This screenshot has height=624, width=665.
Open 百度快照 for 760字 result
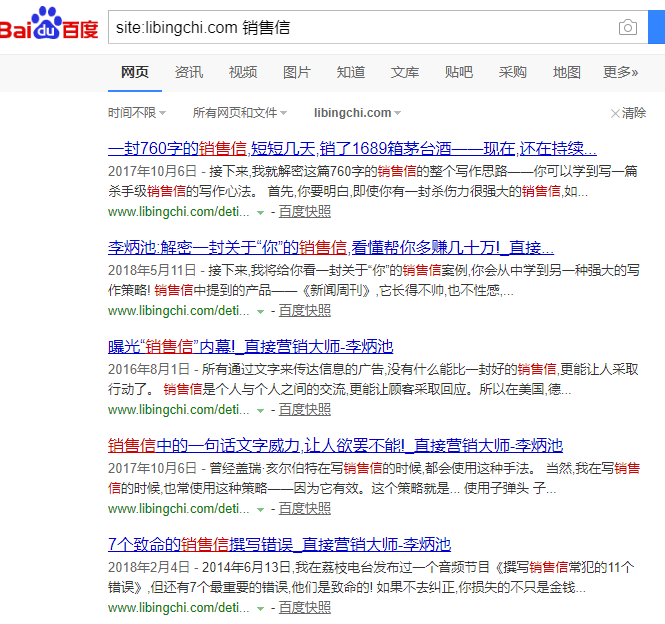click(305, 212)
